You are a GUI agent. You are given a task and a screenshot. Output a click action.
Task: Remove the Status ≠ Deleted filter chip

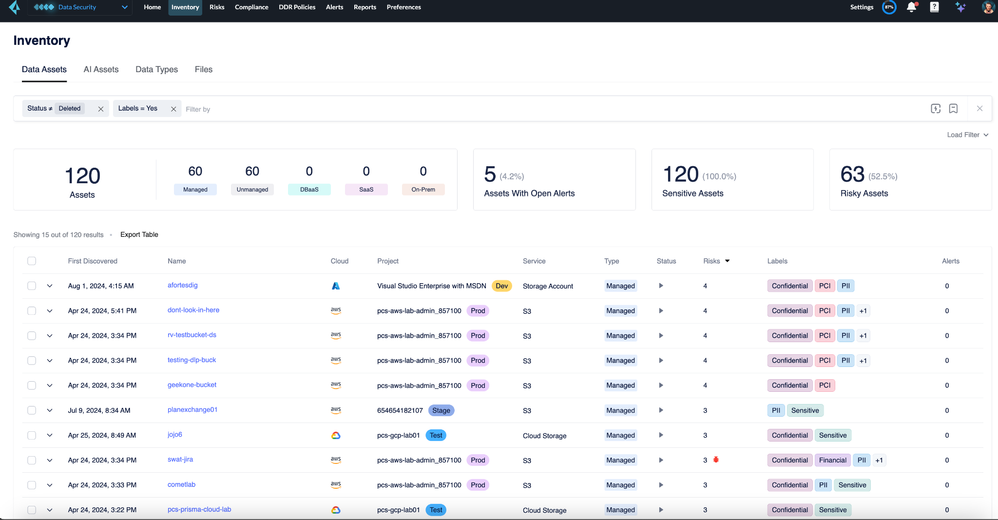click(x=101, y=109)
